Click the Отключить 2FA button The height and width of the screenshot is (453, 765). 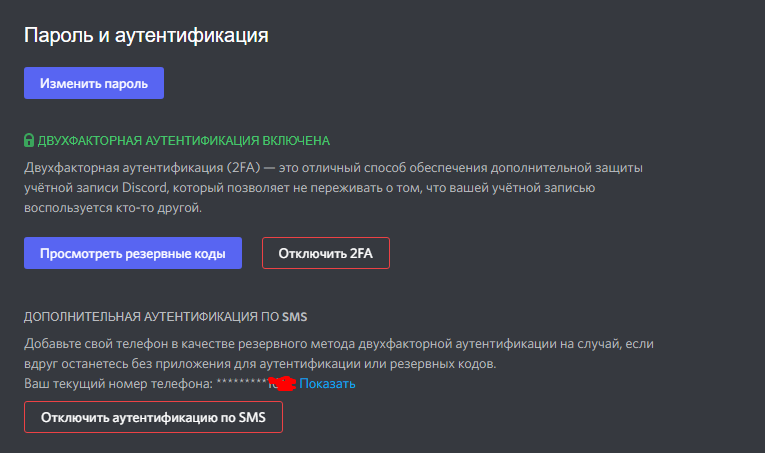(326, 253)
